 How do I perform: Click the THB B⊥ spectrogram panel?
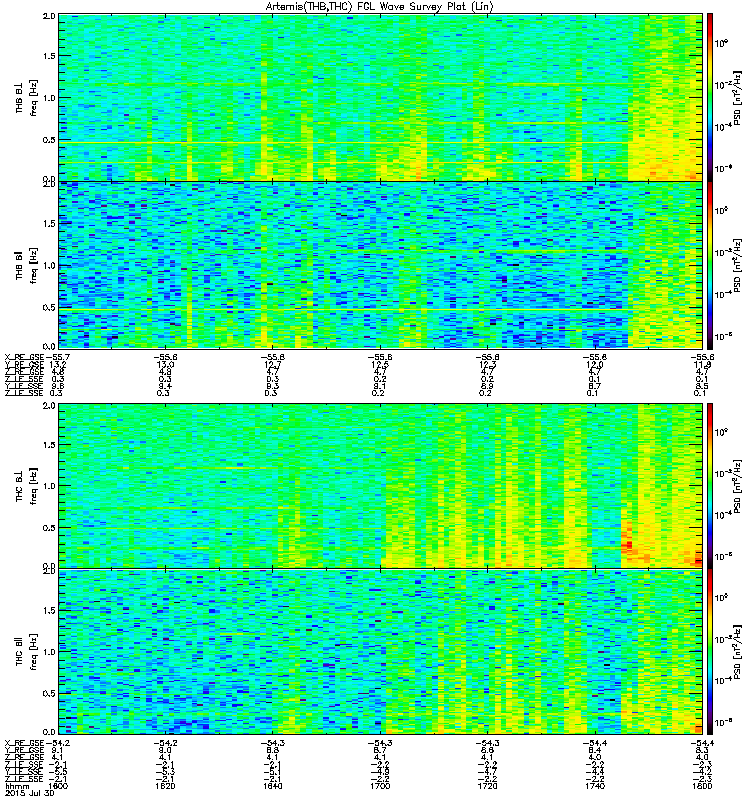pyautogui.click(x=381, y=97)
